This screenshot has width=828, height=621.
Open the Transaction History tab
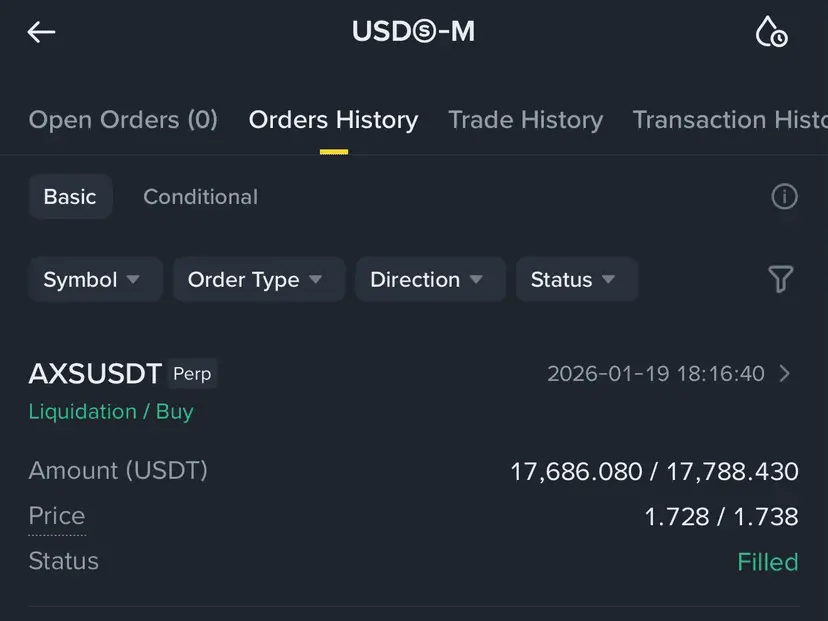point(728,120)
